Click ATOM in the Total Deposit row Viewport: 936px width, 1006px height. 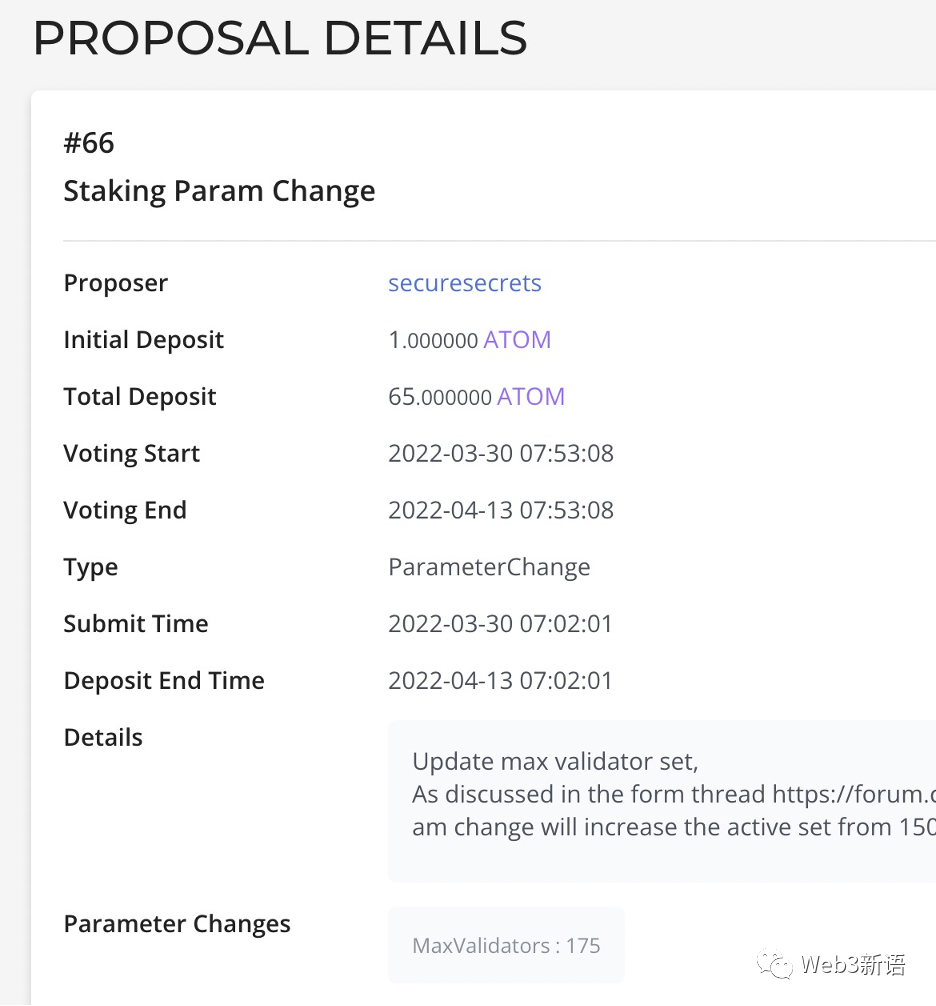530,397
